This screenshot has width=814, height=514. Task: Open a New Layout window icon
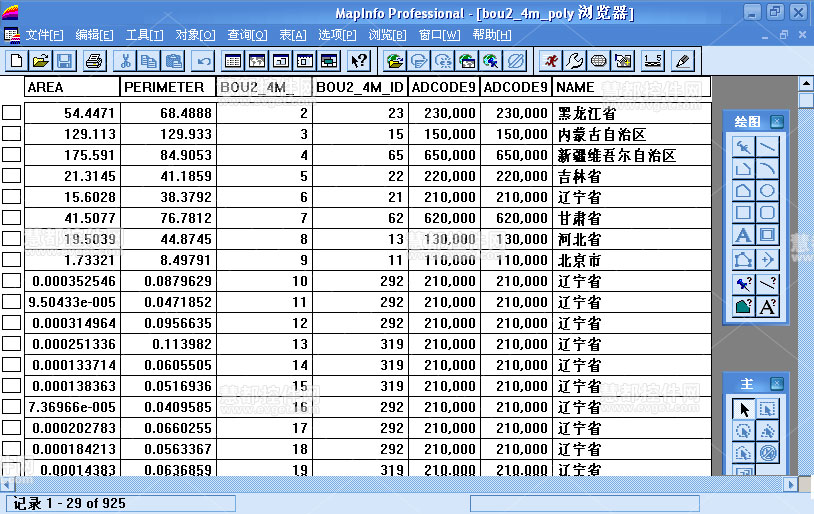coord(281,61)
